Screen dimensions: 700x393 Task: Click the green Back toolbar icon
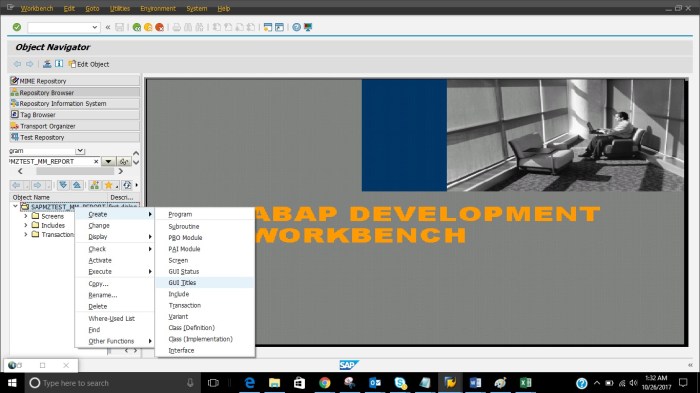[x=137, y=27]
